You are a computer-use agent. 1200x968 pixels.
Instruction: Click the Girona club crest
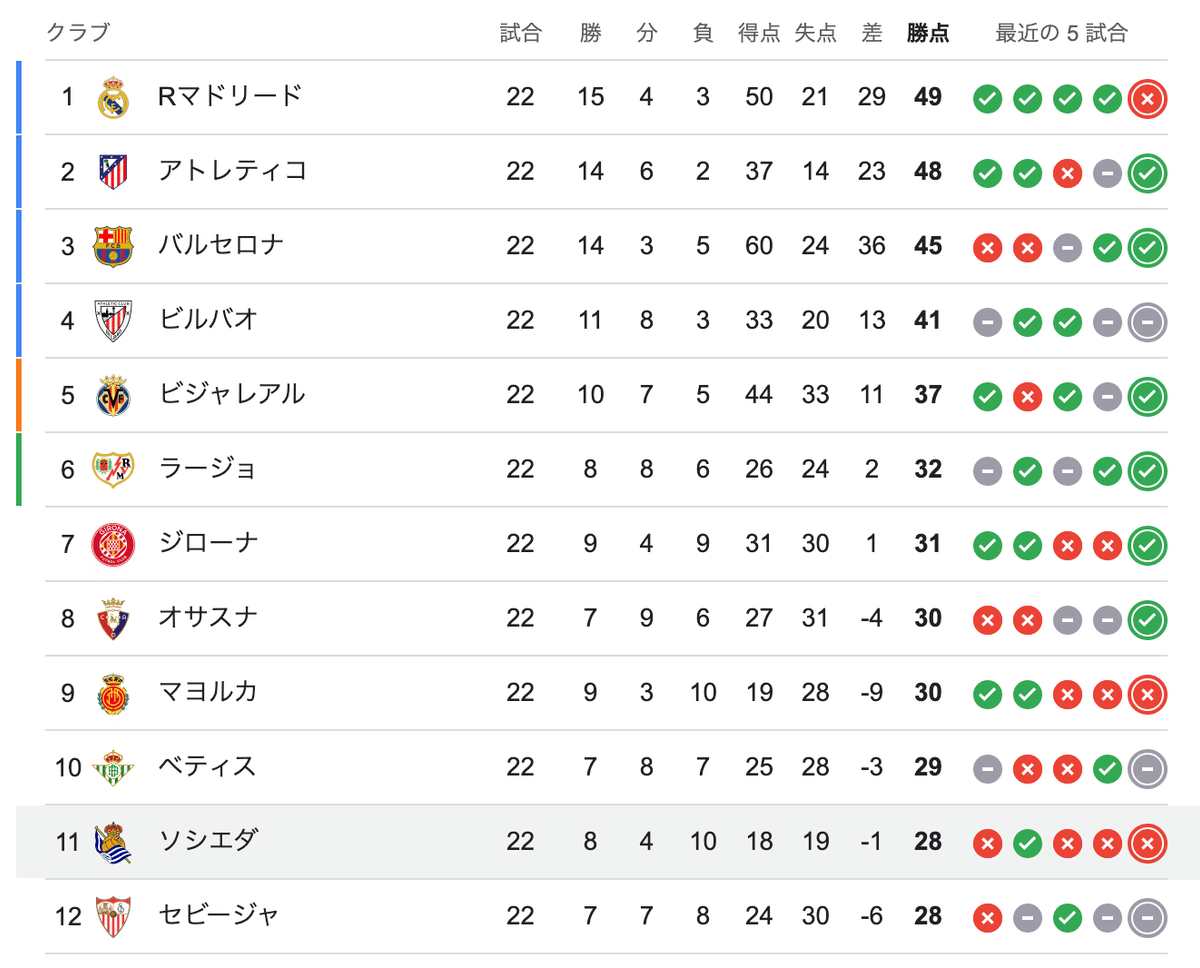pos(113,544)
